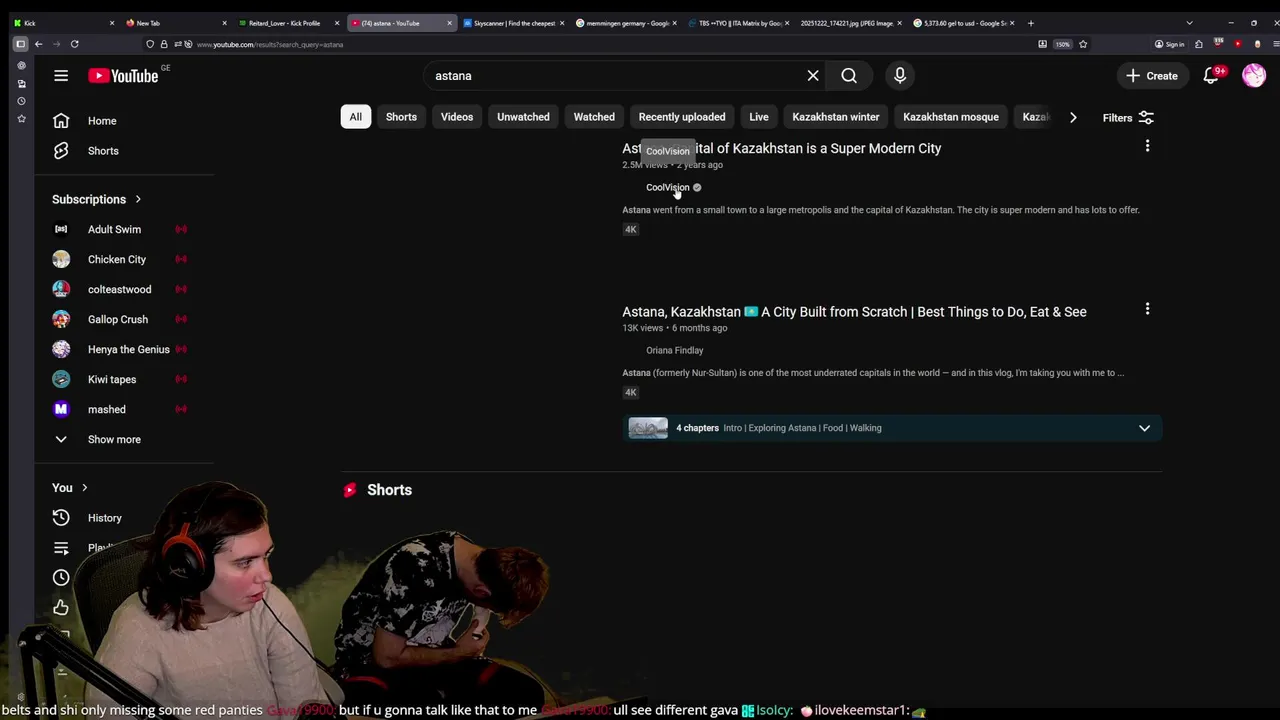Open Astana City Built from Scratch video
The width and height of the screenshot is (1280, 720).
point(854,312)
